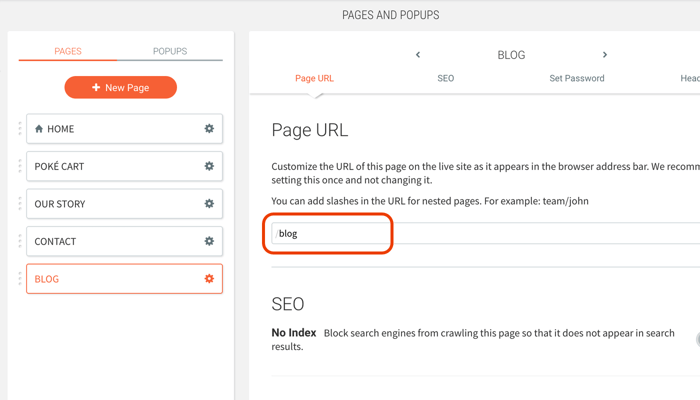This screenshot has height=400, width=700.
Task: Open settings gear for BLOG page
Action: click(x=209, y=279)
